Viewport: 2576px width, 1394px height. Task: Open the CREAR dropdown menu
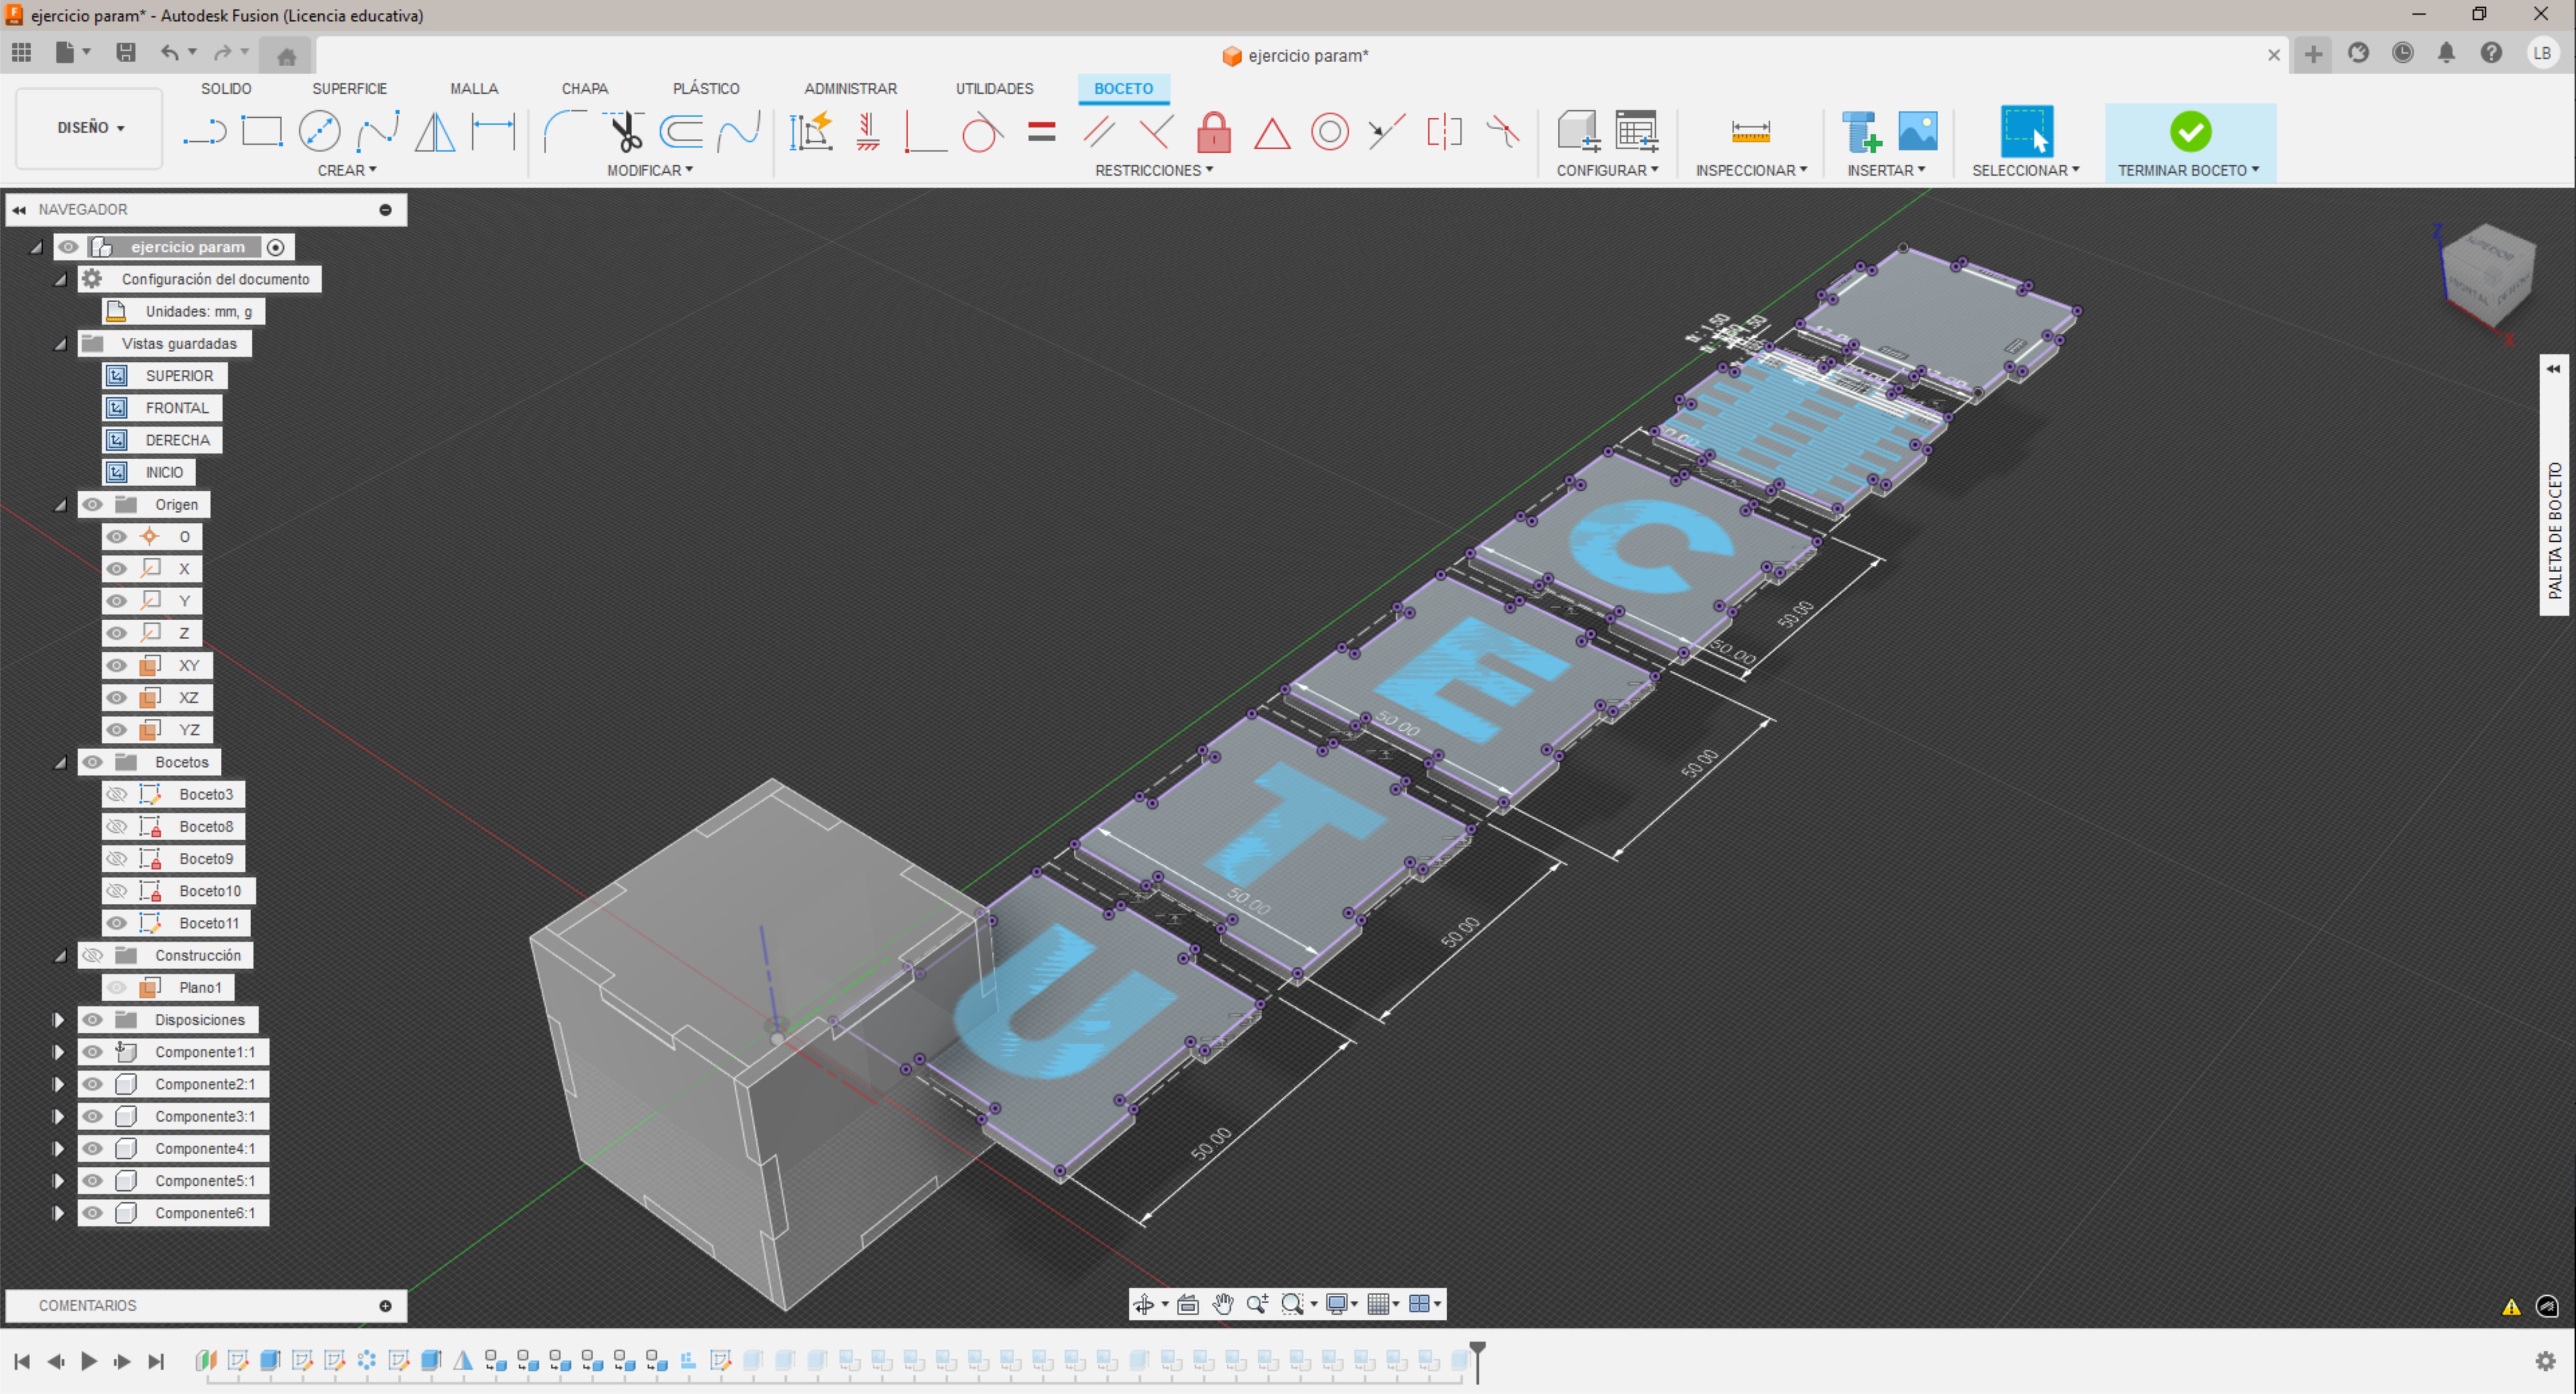coord(346,170)
